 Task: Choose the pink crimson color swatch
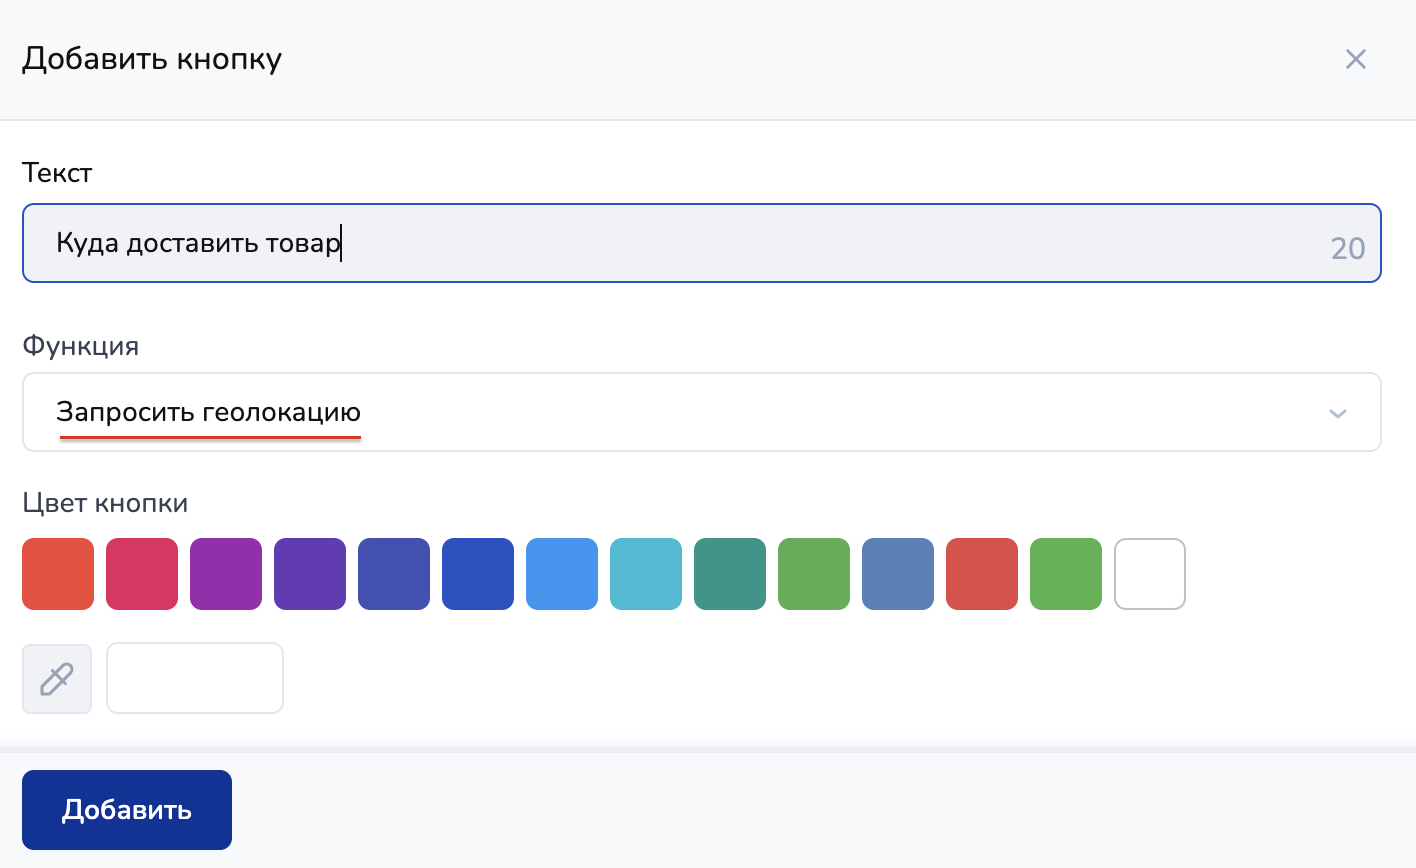(x=142, y=574)
